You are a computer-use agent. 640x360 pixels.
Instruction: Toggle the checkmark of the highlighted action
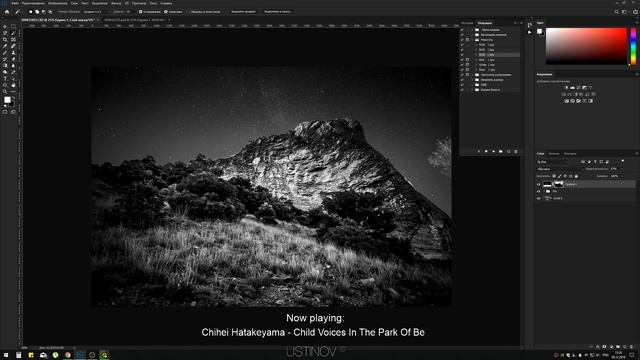pyautogui.click(x=462, y=55)
